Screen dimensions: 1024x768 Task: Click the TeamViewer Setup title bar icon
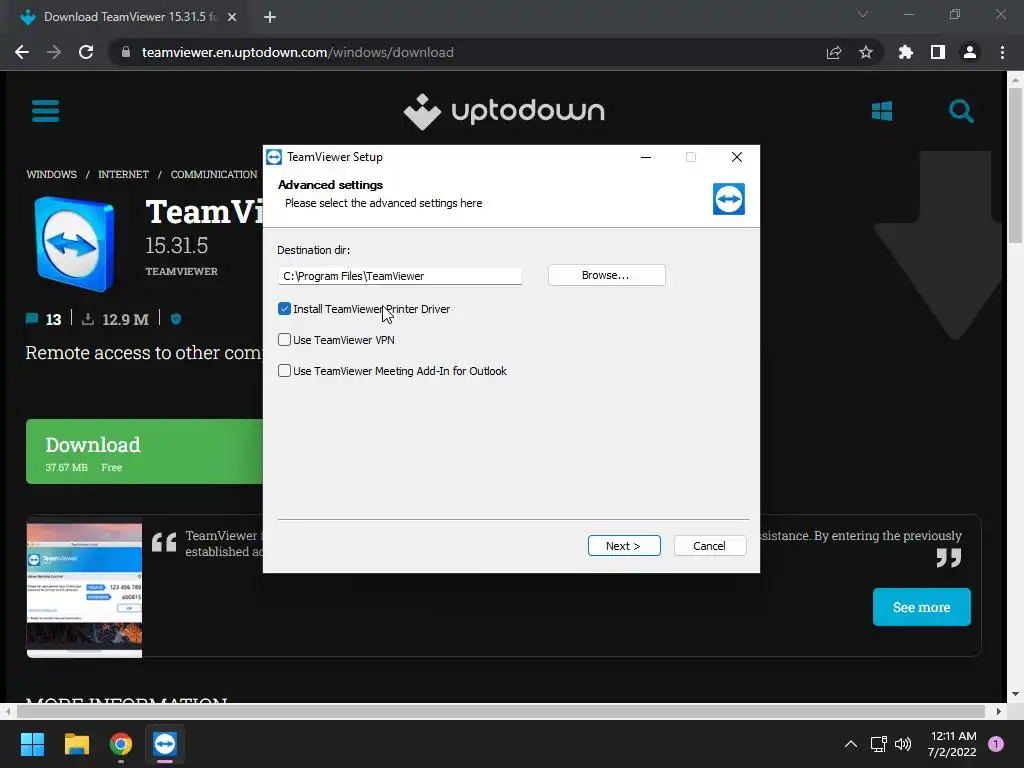274,157
